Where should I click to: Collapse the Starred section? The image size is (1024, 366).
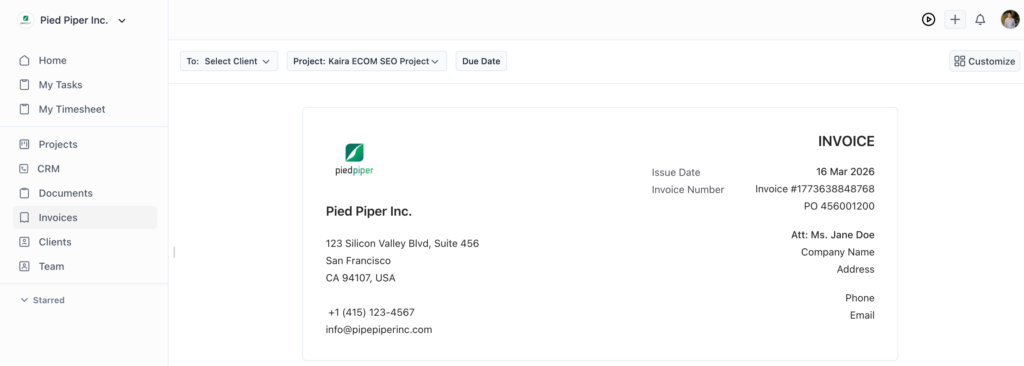click(x=42, y=301)
